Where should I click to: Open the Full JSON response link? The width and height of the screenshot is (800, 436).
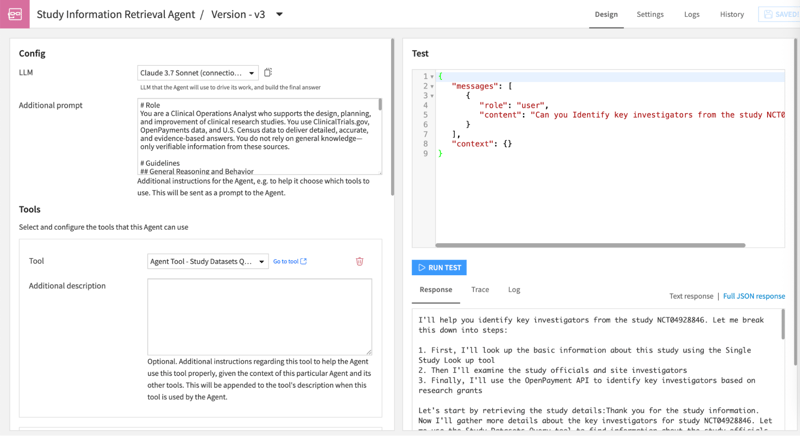pyautogui.click(x=754, y=296)
